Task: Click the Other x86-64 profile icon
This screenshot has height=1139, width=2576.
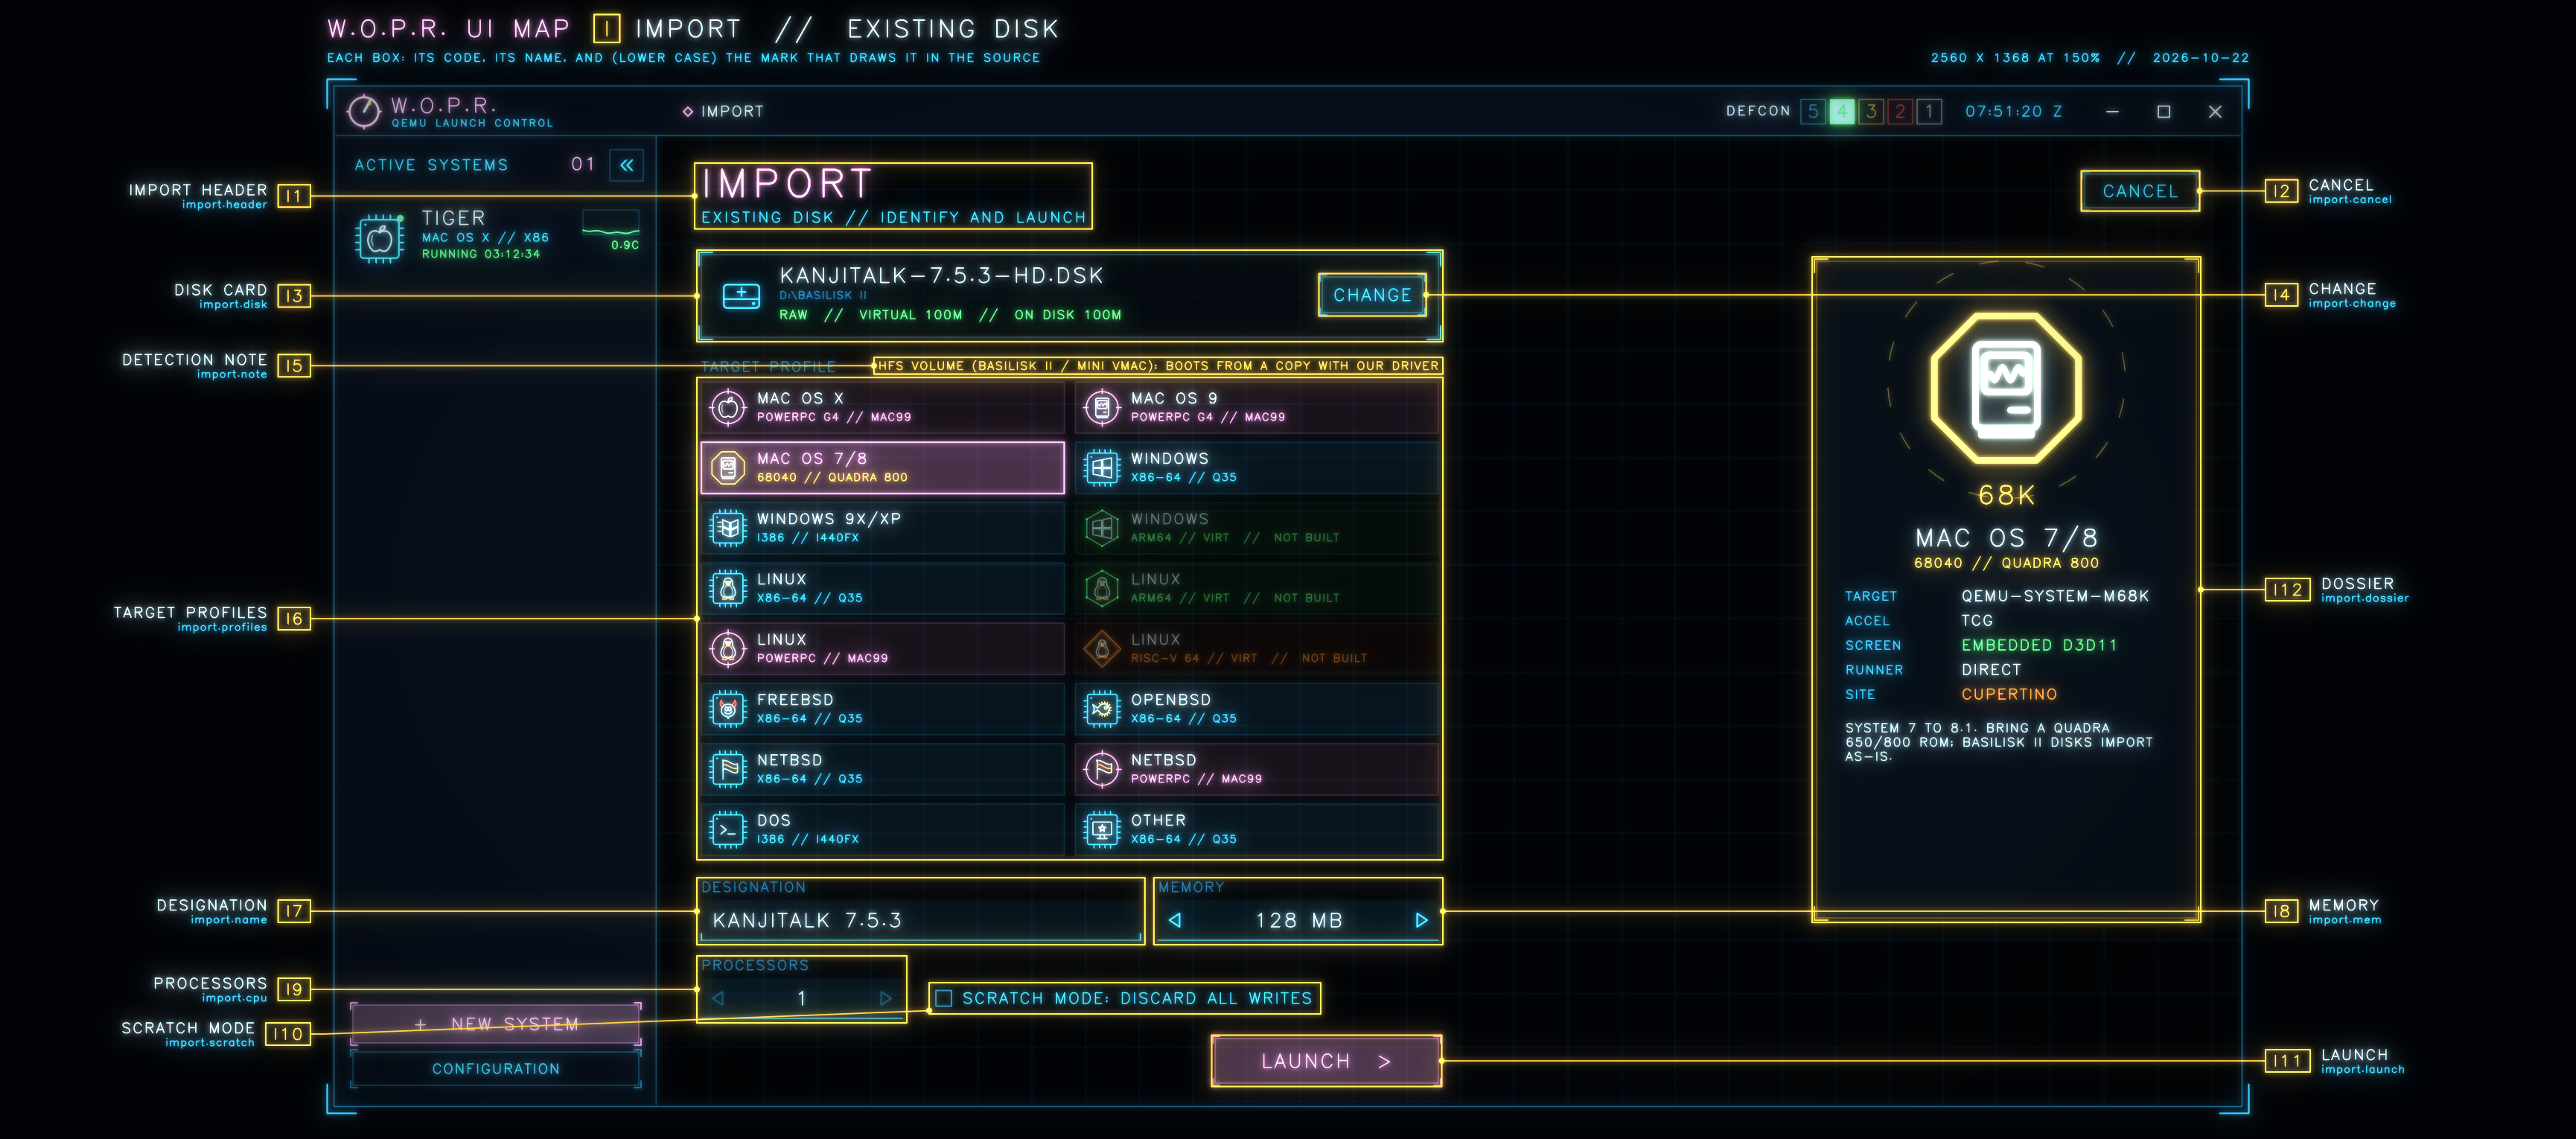Action: coord(1102,829)
